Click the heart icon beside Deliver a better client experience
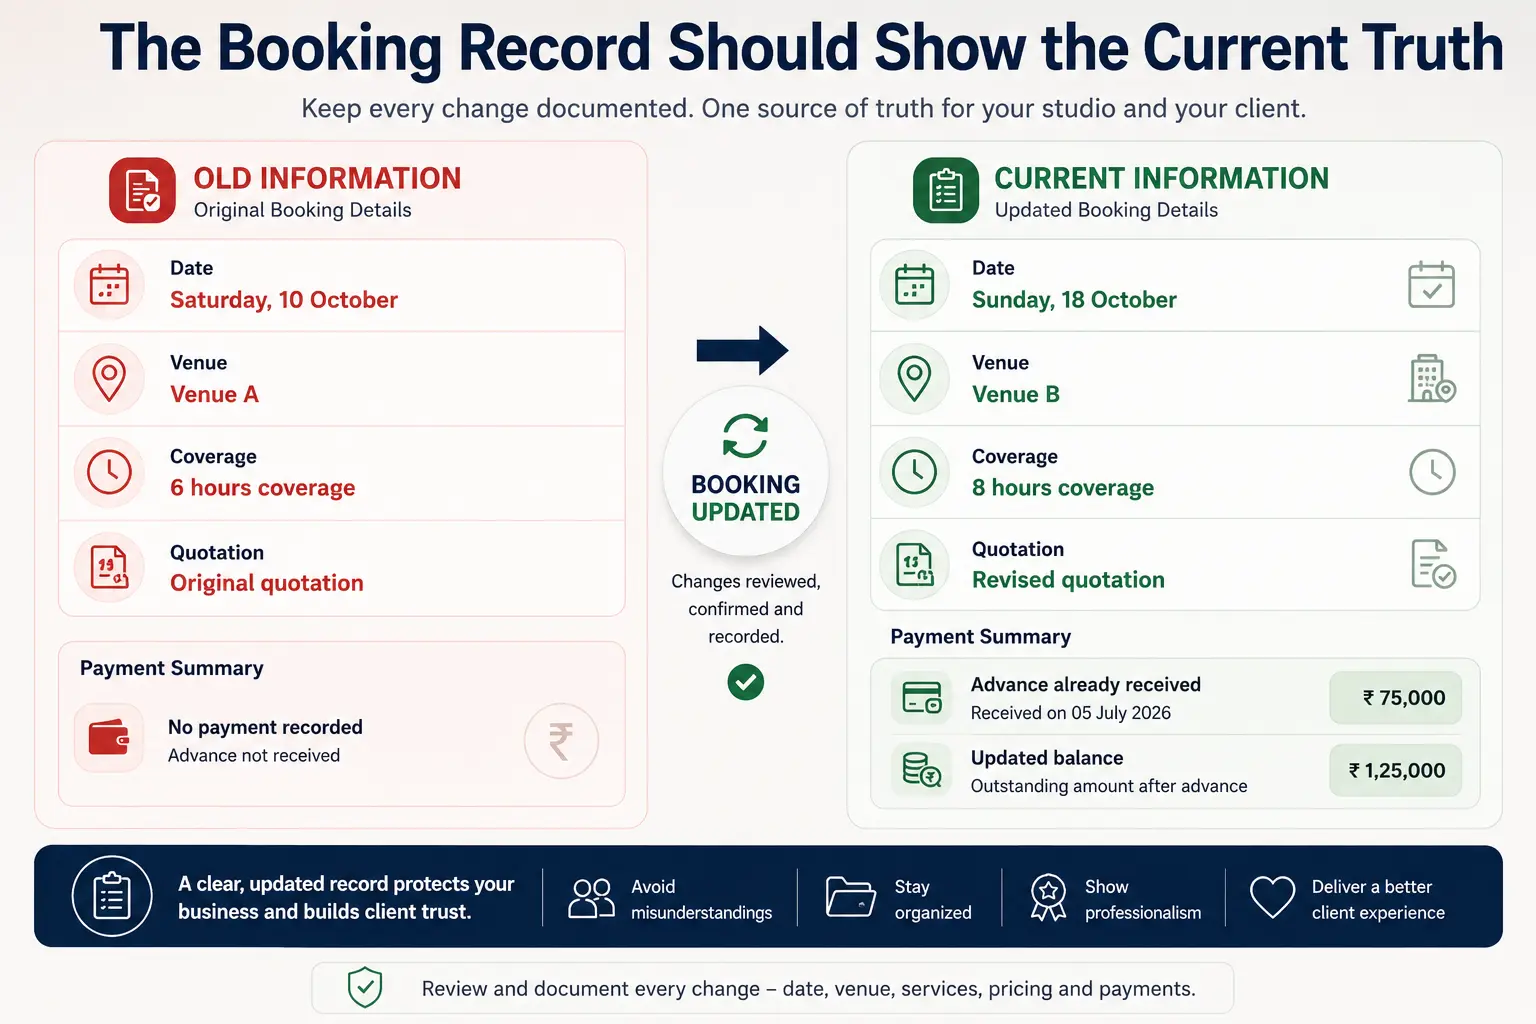Screen dimensions: 1536x1024 point(1273,897)
